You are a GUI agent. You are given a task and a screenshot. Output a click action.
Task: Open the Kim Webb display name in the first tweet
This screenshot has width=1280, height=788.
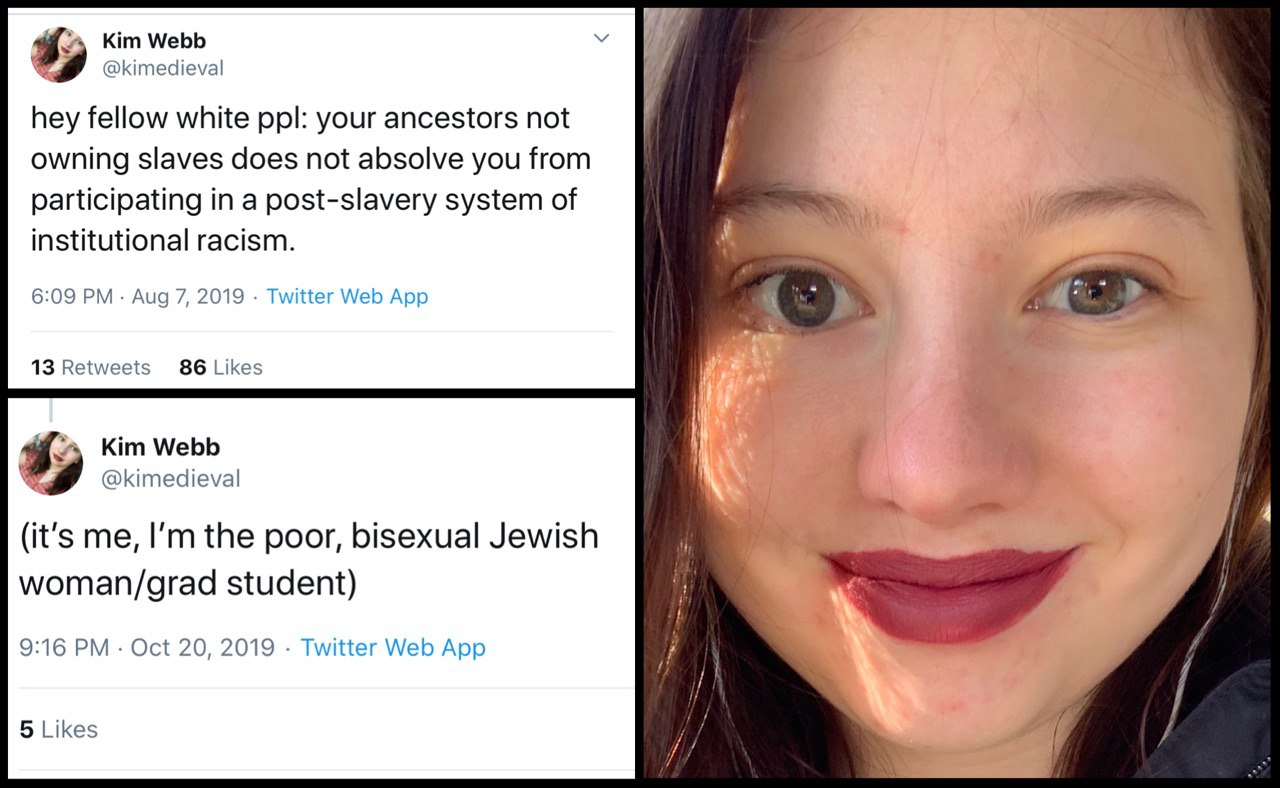[154, 40]
